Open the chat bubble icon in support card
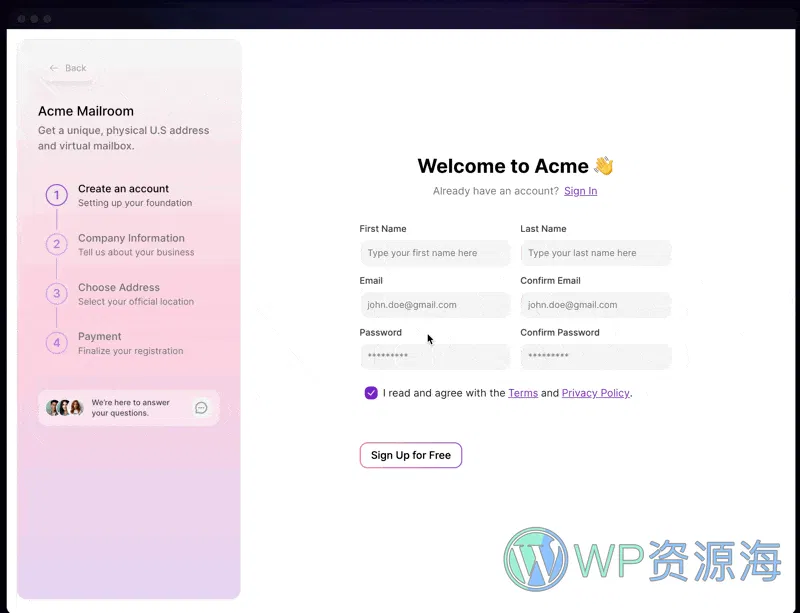 pos(201,408)
